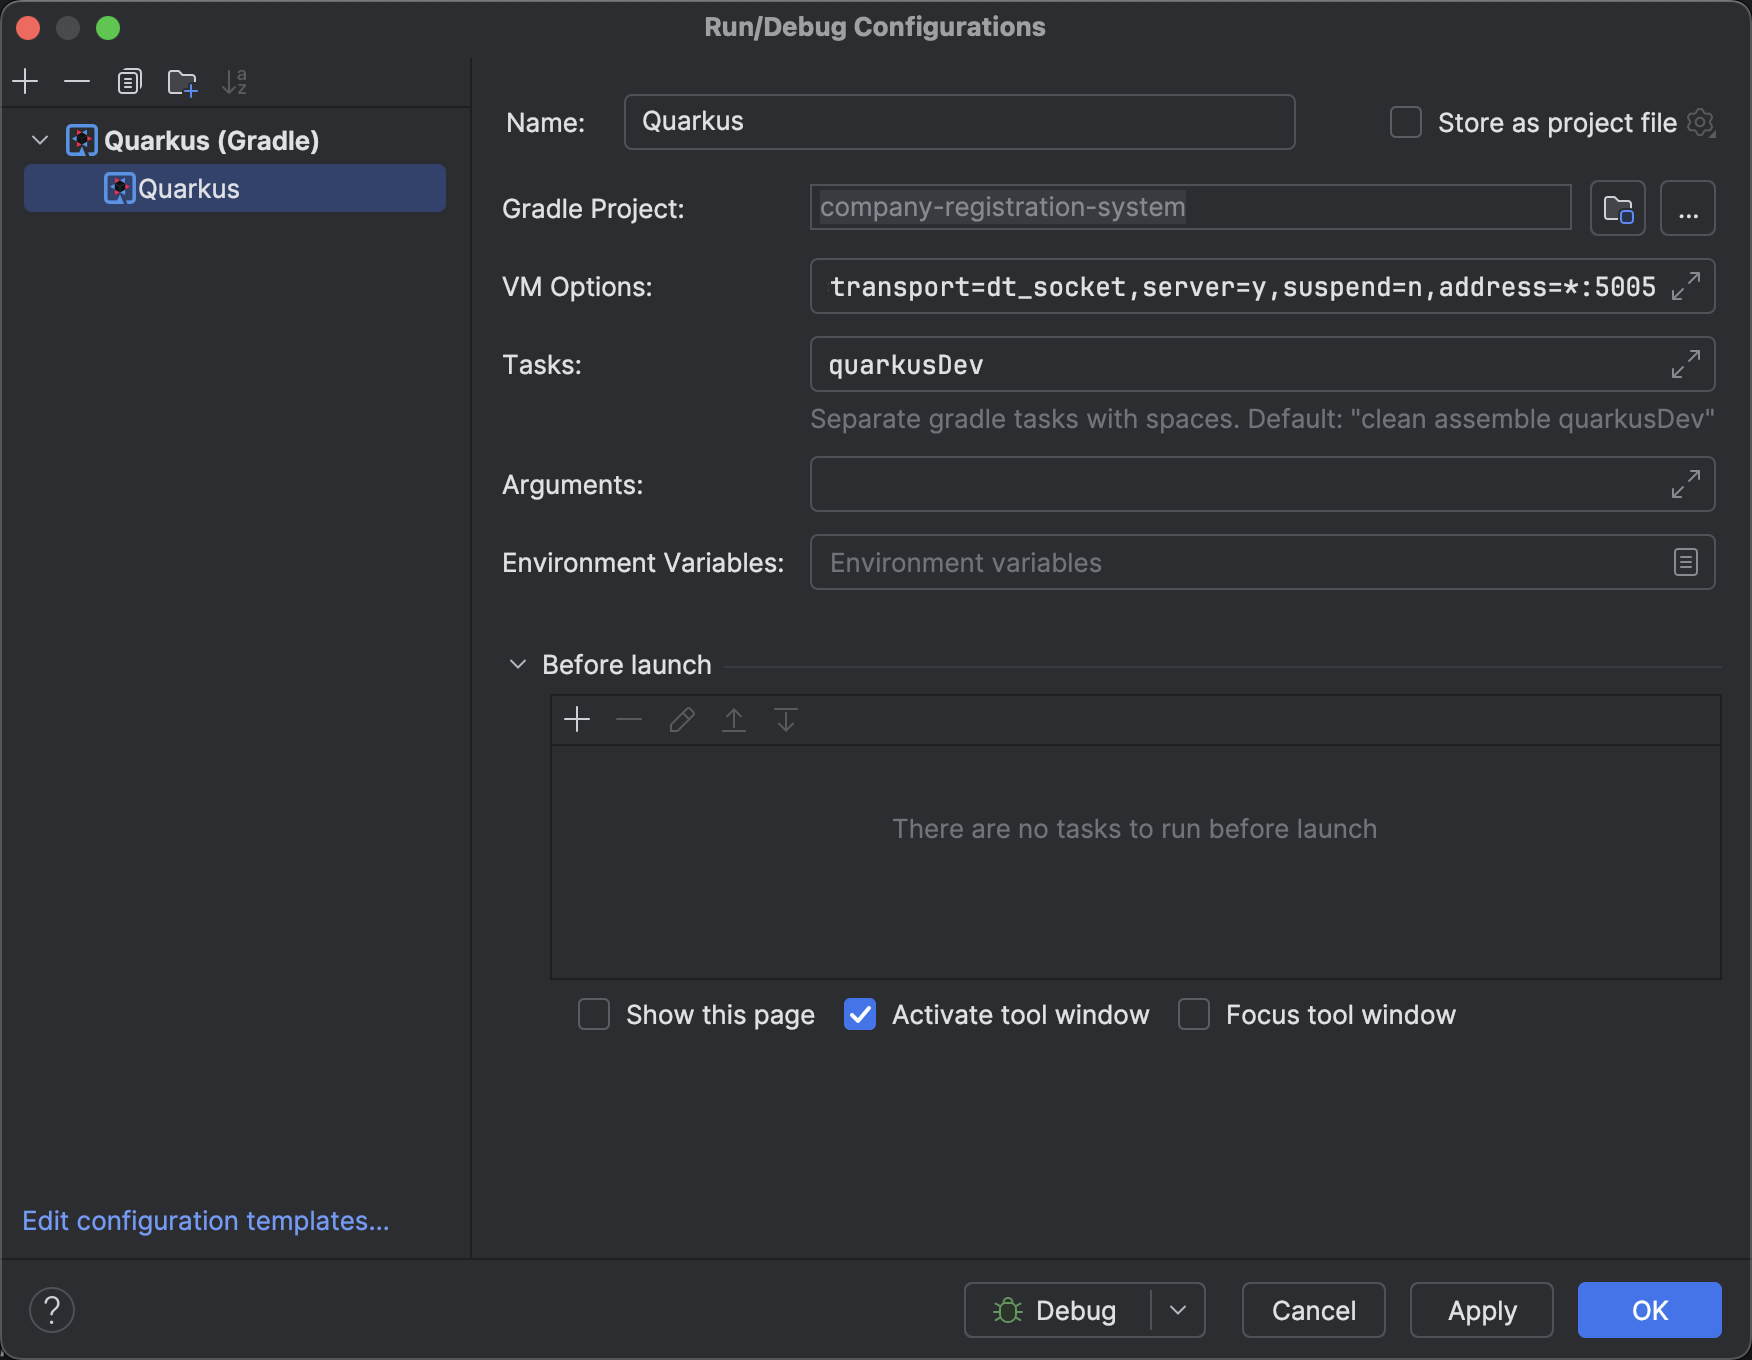Open Edit configuration templates link
The height and width of the screenshot is (1360, 1752).
click(205, 1221)
